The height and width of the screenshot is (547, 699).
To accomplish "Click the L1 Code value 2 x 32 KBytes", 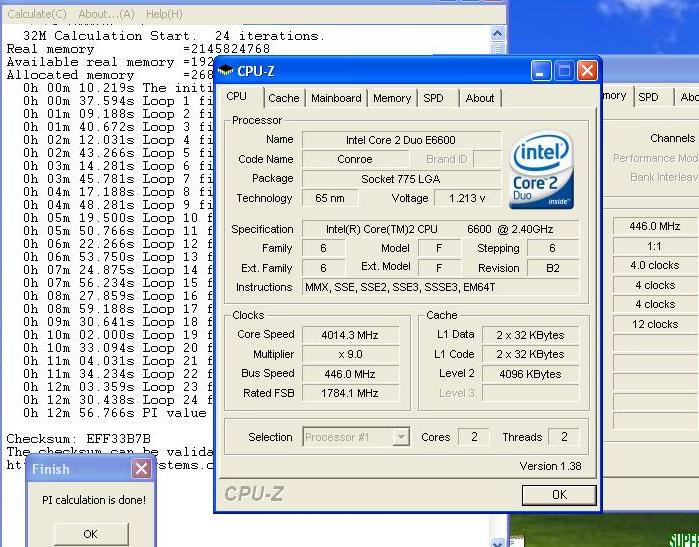I will (x=530, y=354).
